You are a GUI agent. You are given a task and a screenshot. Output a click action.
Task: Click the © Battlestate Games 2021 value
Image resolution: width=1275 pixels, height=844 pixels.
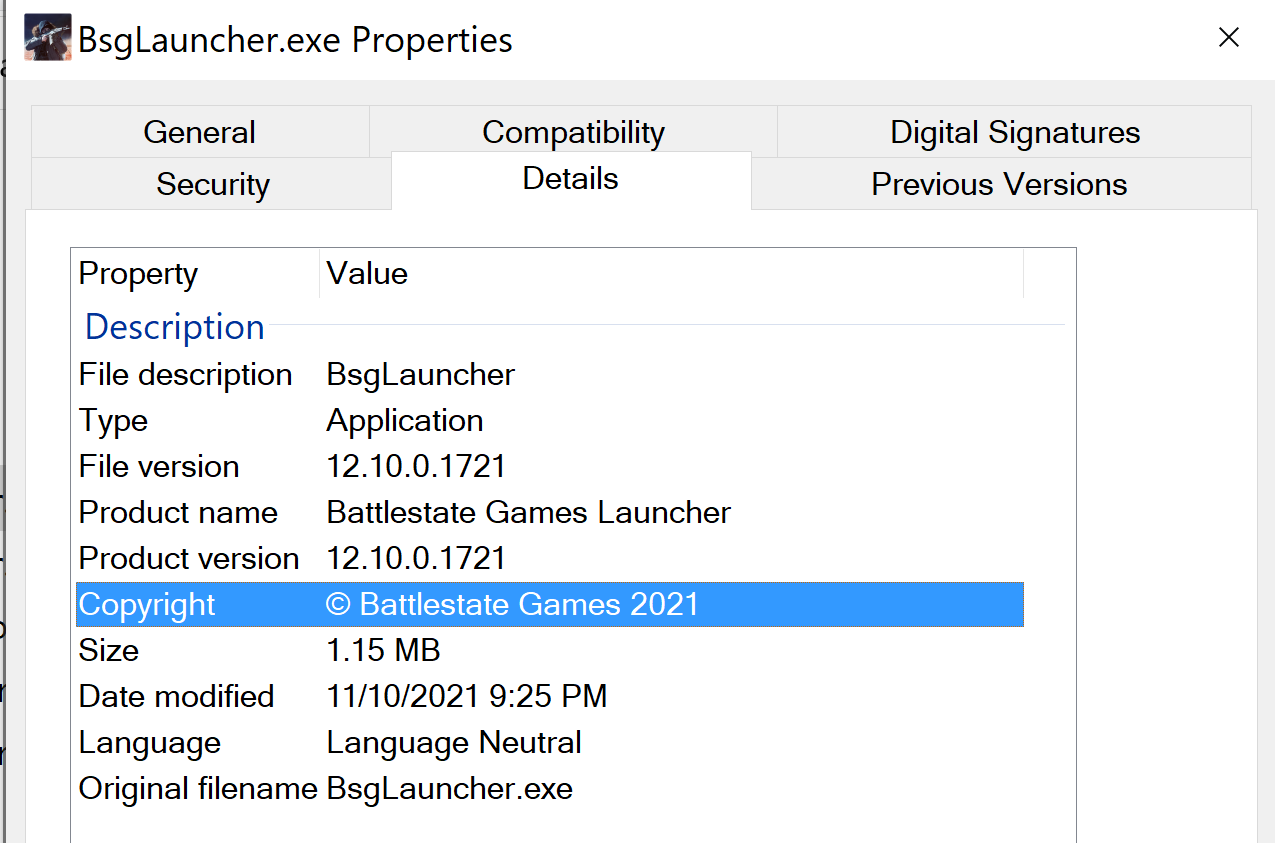[x=513, y=605]
